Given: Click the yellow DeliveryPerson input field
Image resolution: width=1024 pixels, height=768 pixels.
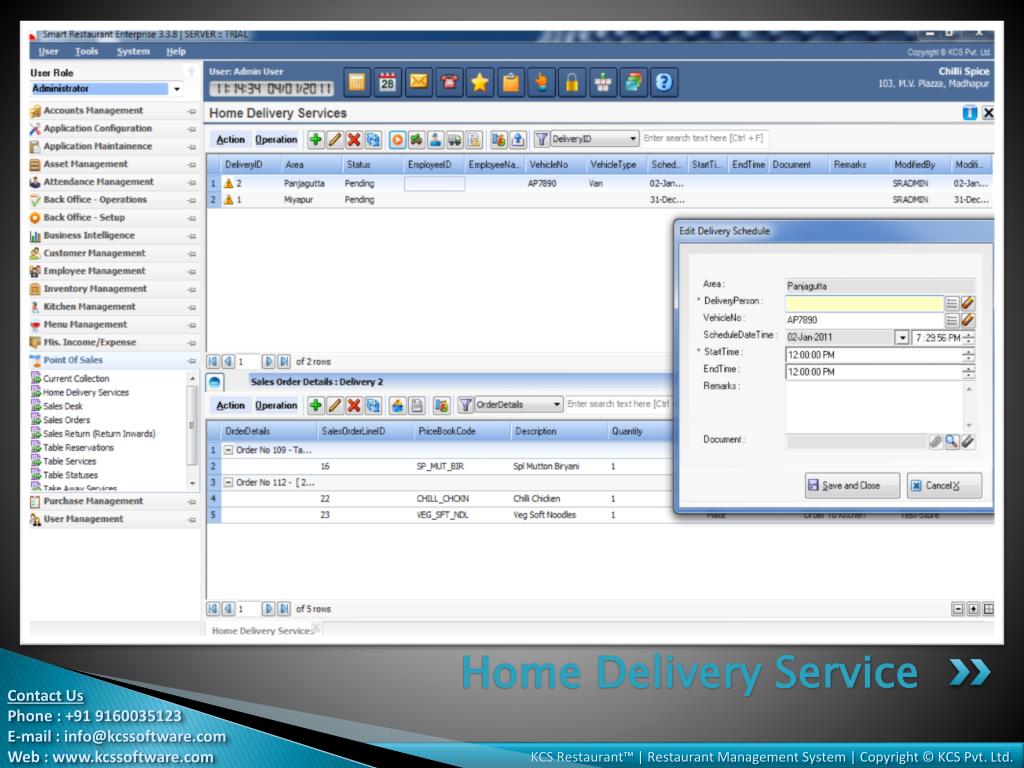Looking at the screenshot, I should 865,303.
